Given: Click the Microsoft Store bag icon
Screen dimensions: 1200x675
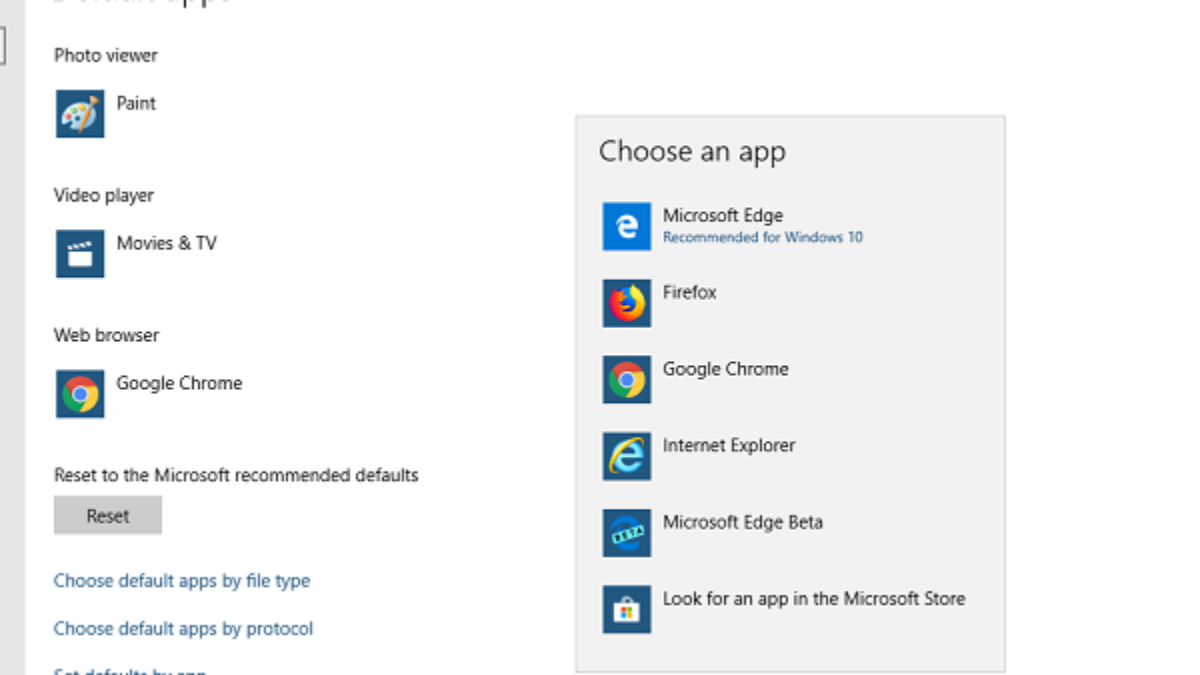Looking at the screenshot, I should [x=627, y=610].
